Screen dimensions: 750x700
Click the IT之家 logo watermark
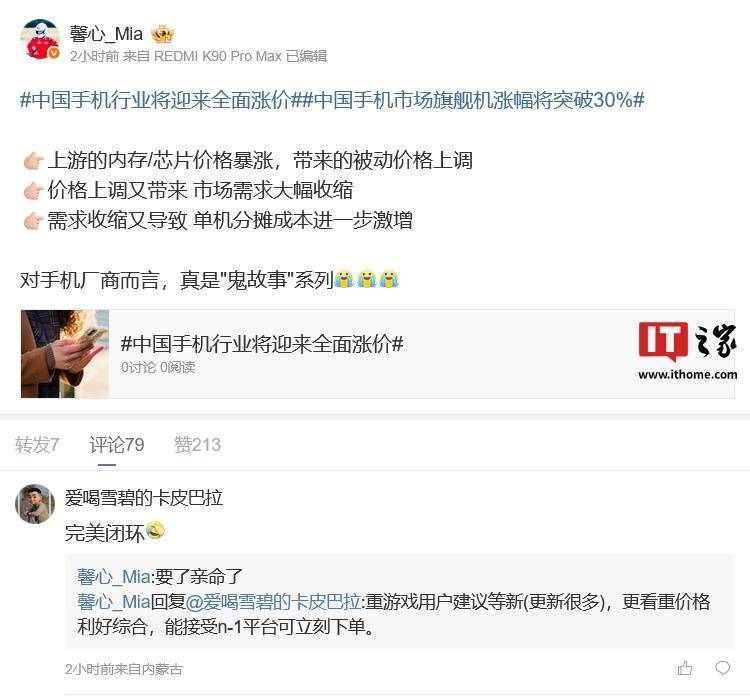tap(687, 352)
